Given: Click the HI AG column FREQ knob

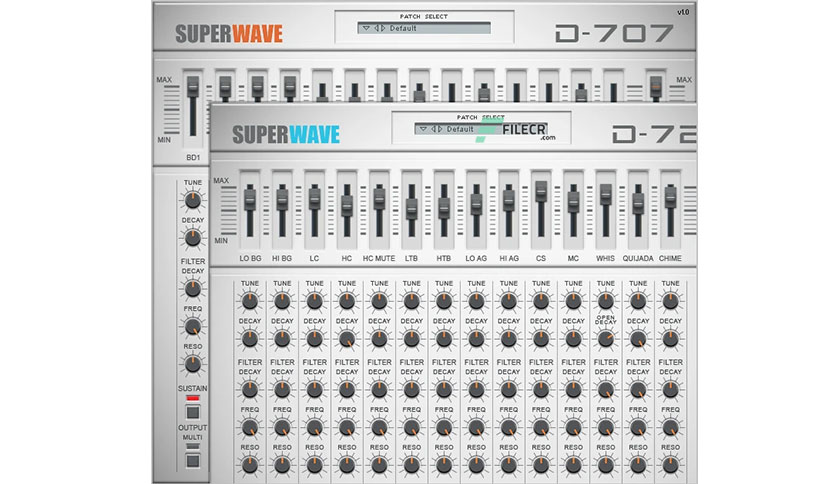Looking at the screenshot, I should click(509, 427).
